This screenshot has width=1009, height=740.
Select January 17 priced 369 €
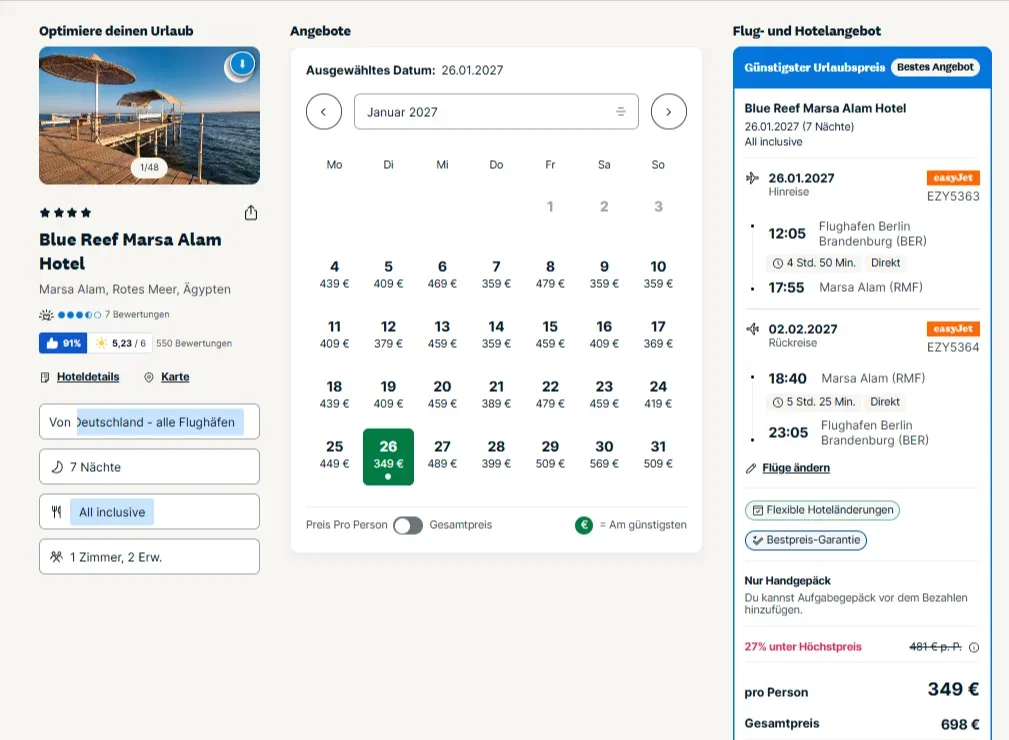(x=658, y=335)
